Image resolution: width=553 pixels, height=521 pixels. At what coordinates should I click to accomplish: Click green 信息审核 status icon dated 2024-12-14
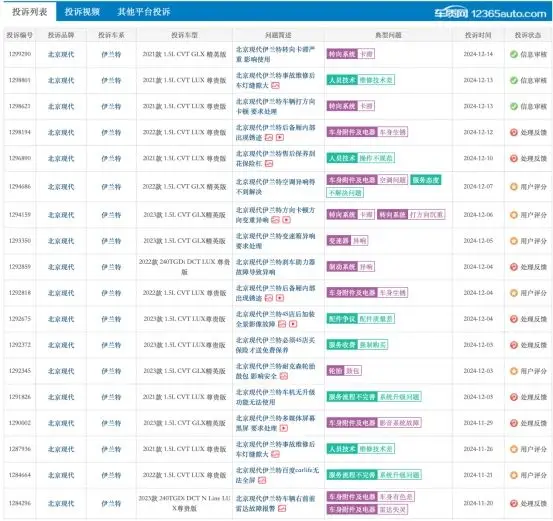click(x=514, y=54)
